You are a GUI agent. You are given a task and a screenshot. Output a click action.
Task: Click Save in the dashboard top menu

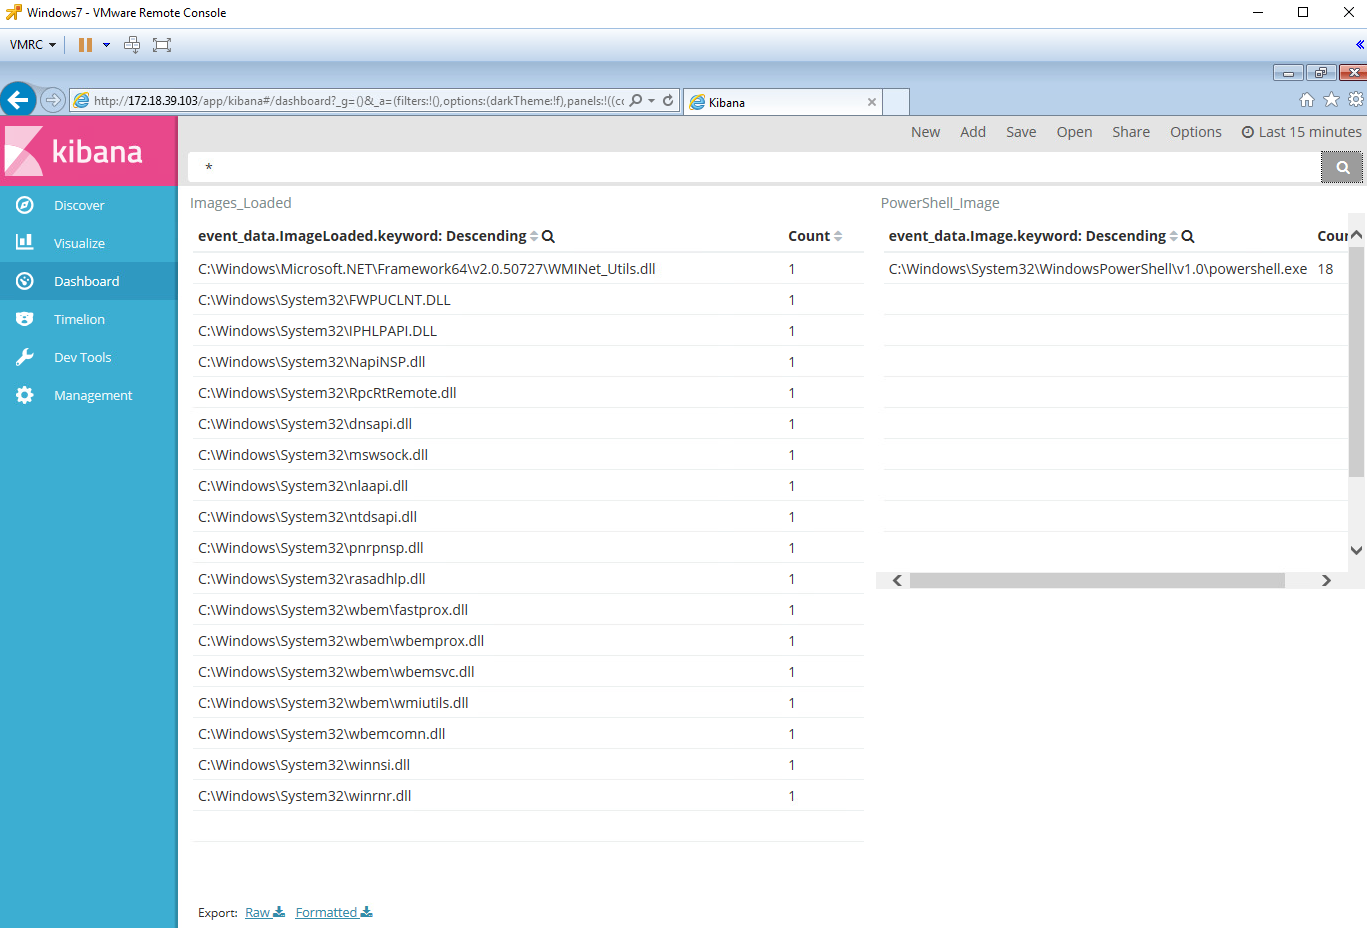coord(1021,132)
